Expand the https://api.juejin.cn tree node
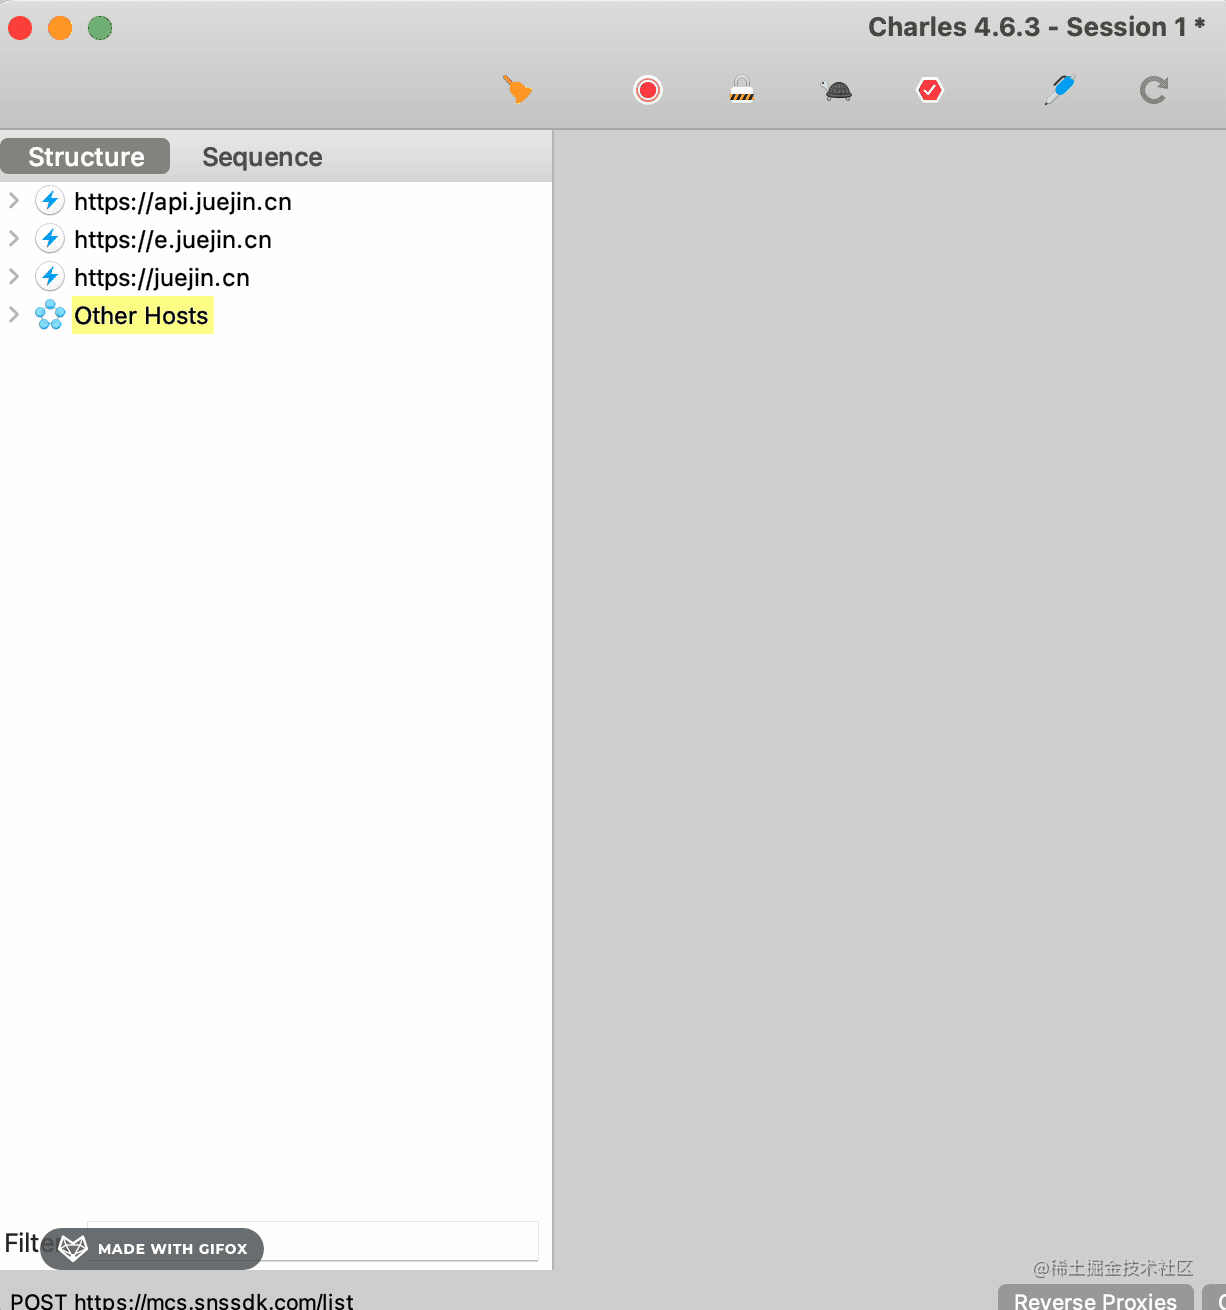Image resolution: width=1226 pixels, height=1310 pixels. click(x=14, y=201)
